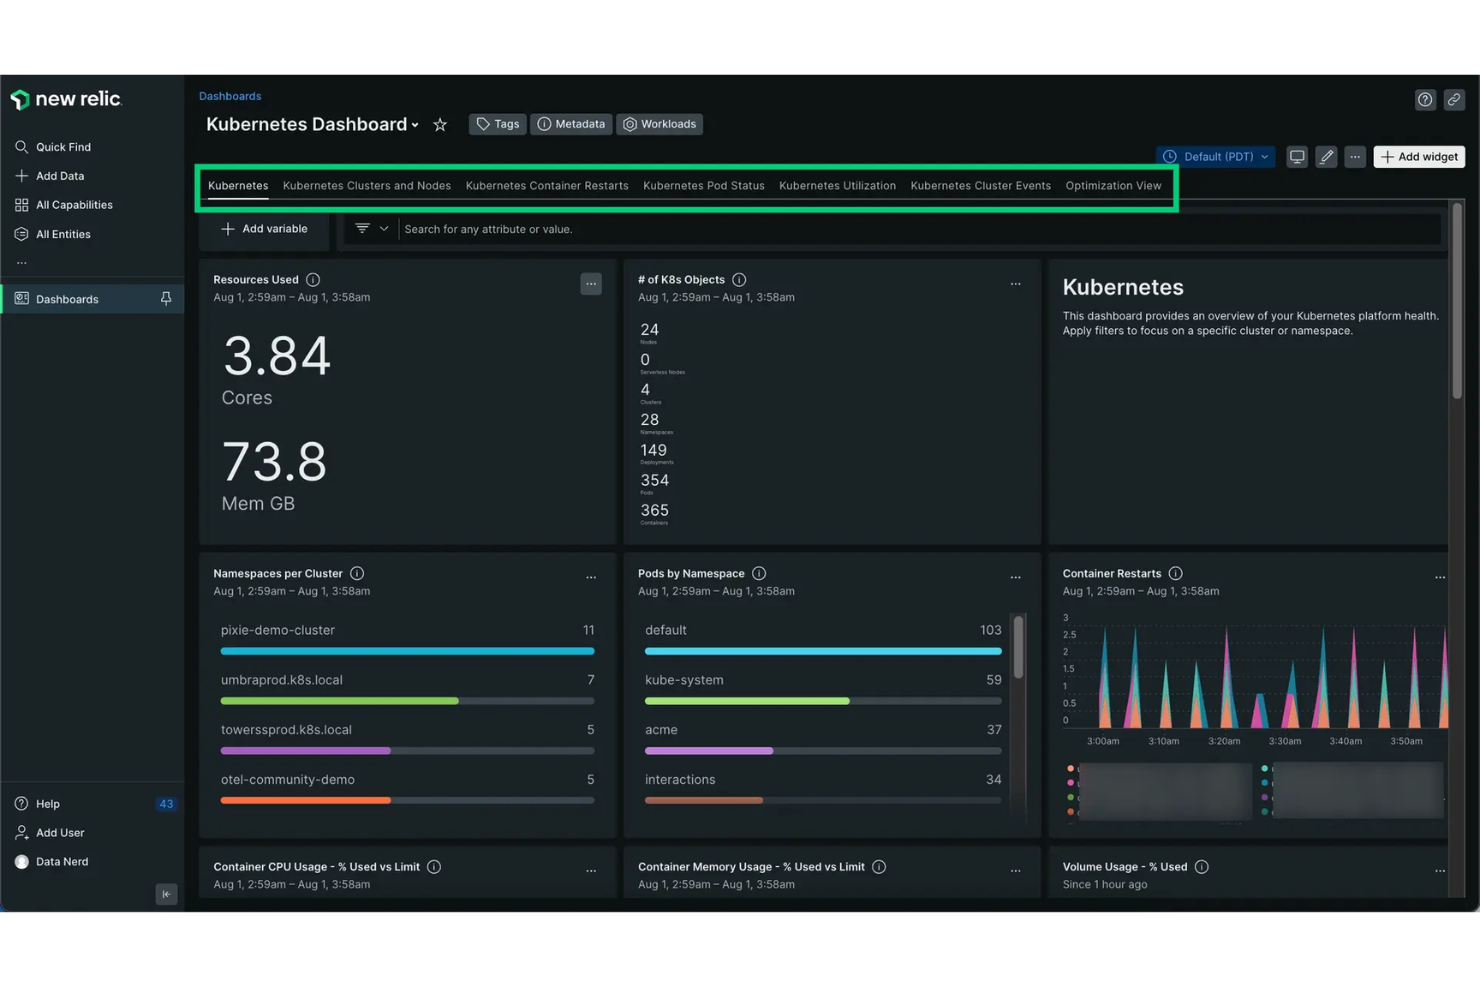
Task: Switch to Kubernetes Utilization tab
Action: pos(837,186)
